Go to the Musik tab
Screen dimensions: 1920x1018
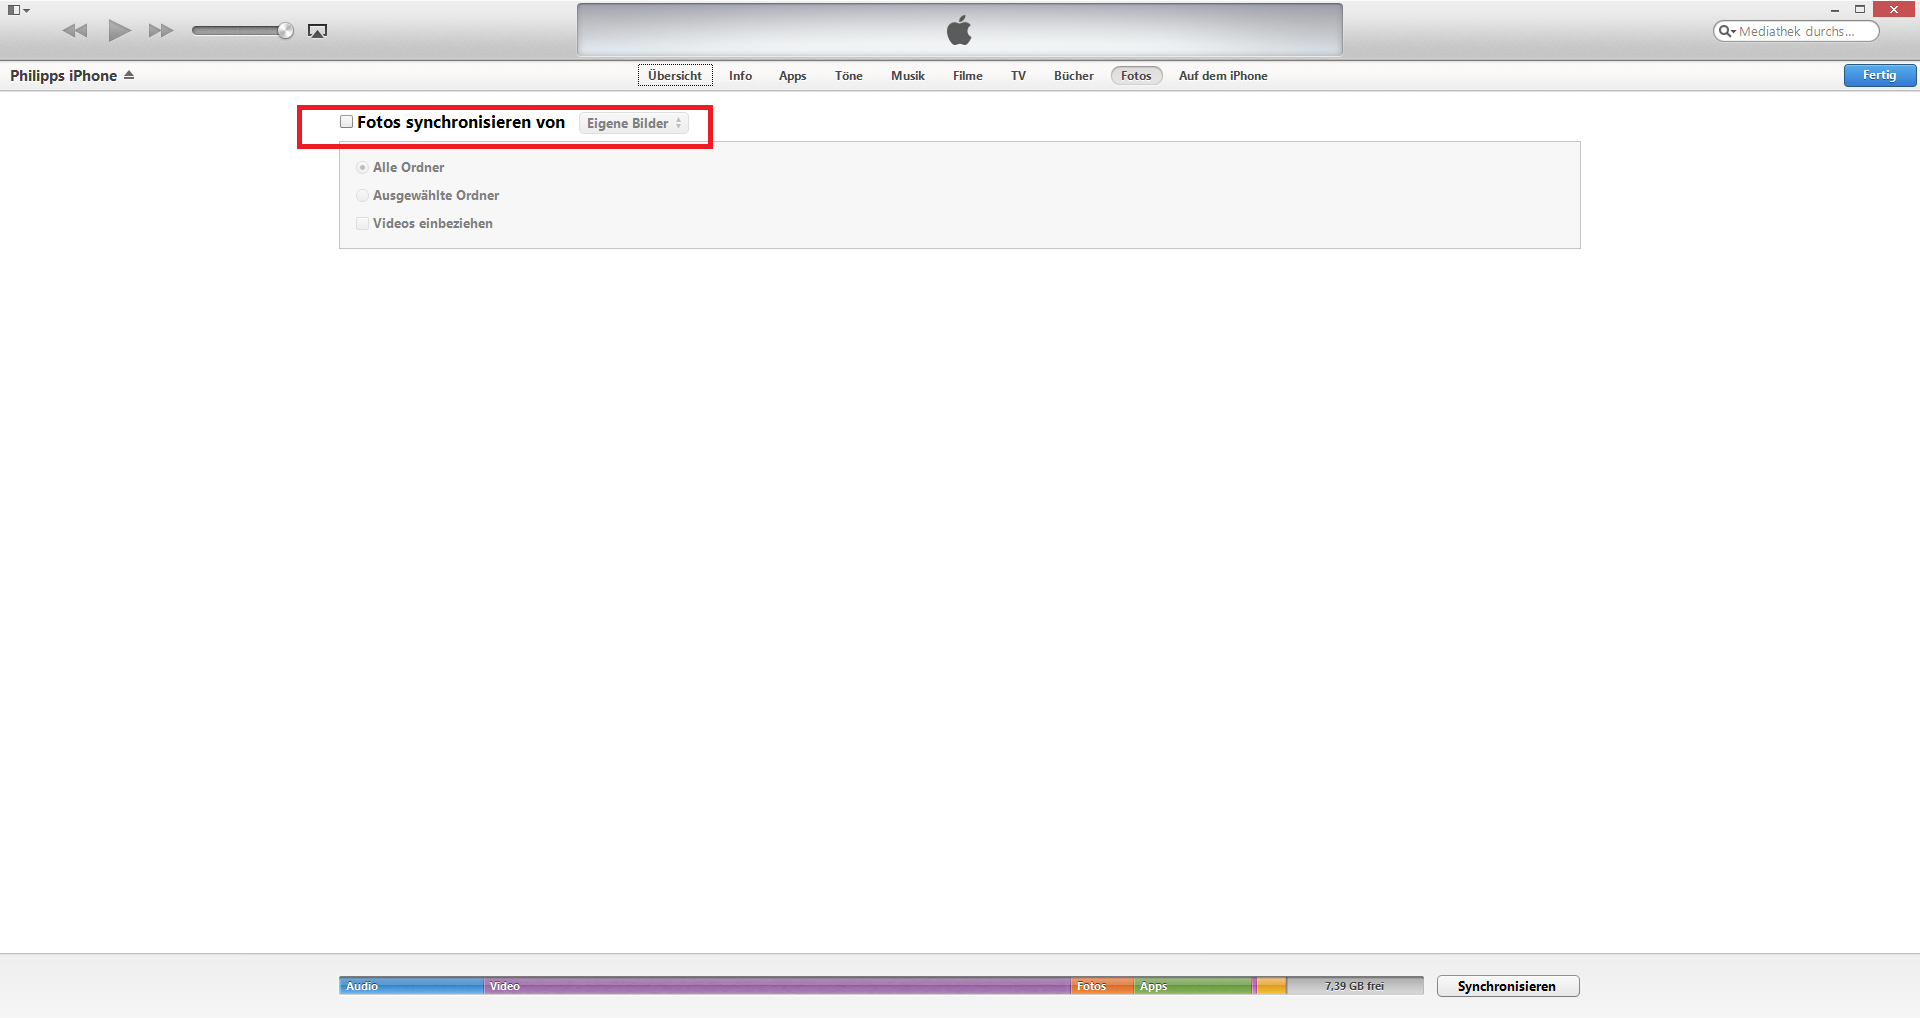click(908, 76)
